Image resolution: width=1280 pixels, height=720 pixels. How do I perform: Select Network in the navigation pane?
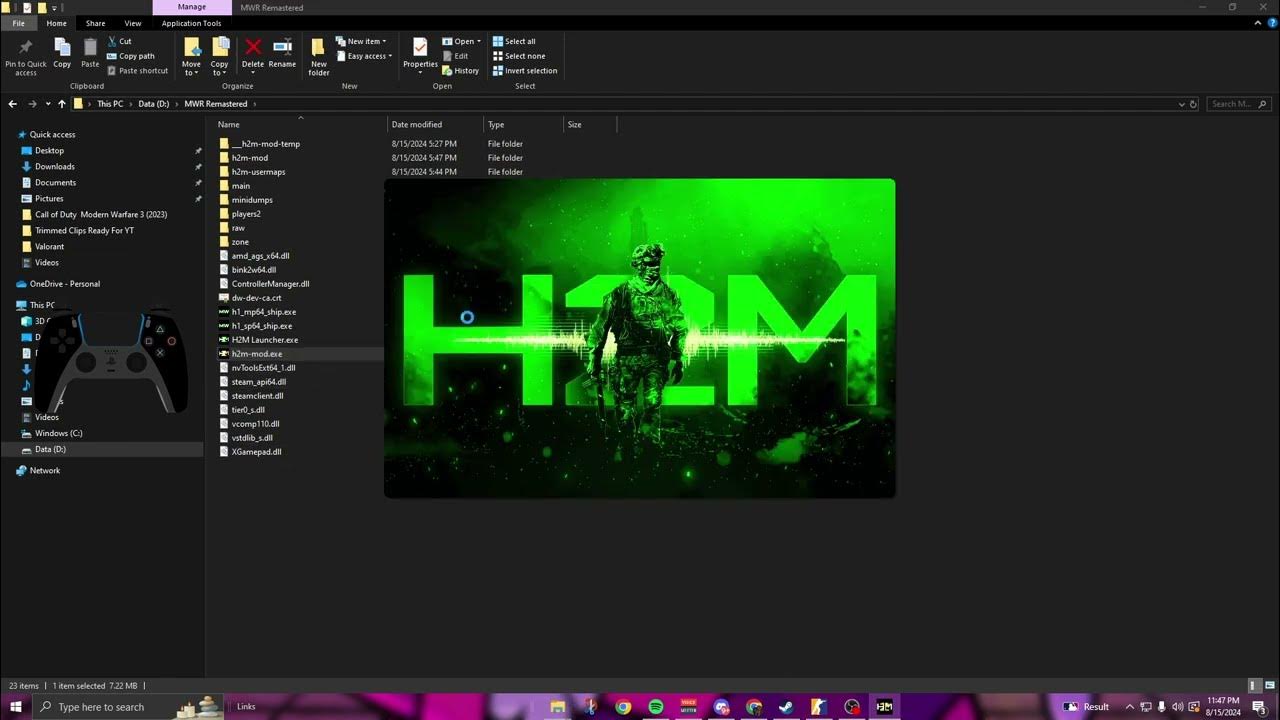point(45,471)
